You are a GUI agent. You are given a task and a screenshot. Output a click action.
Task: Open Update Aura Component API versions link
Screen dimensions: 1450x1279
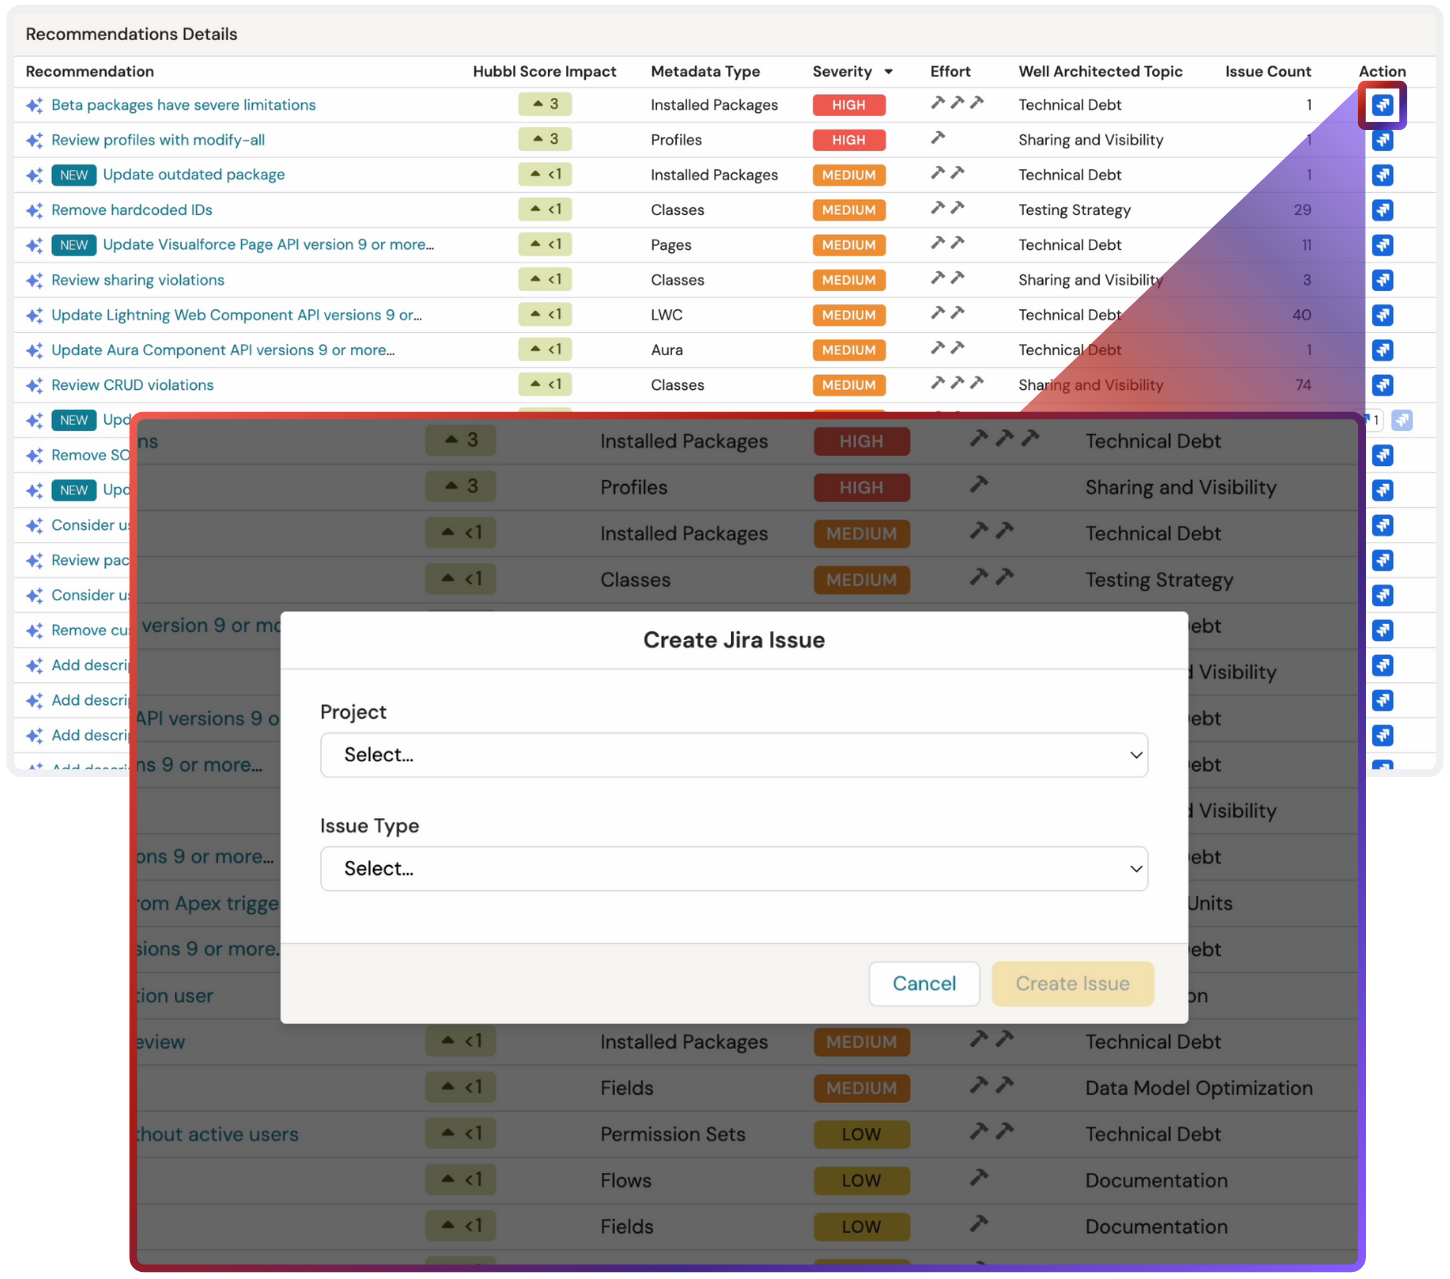[223, 350]
